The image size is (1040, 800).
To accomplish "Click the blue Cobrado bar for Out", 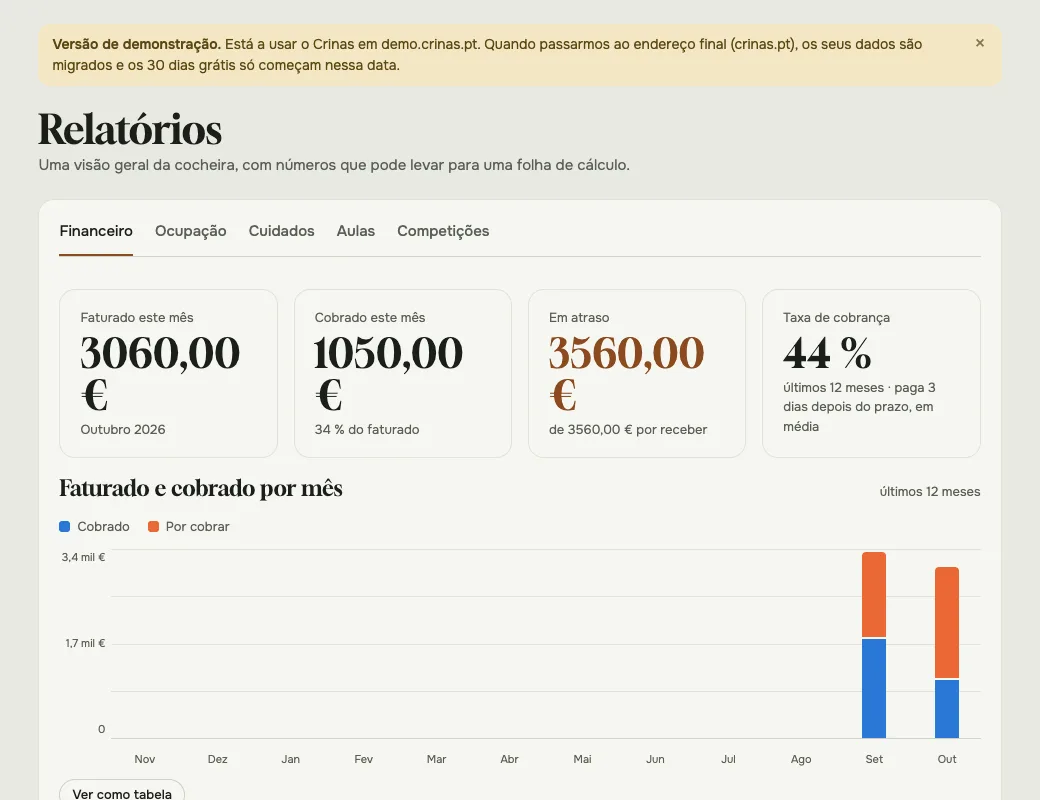I will pos(946,709).
